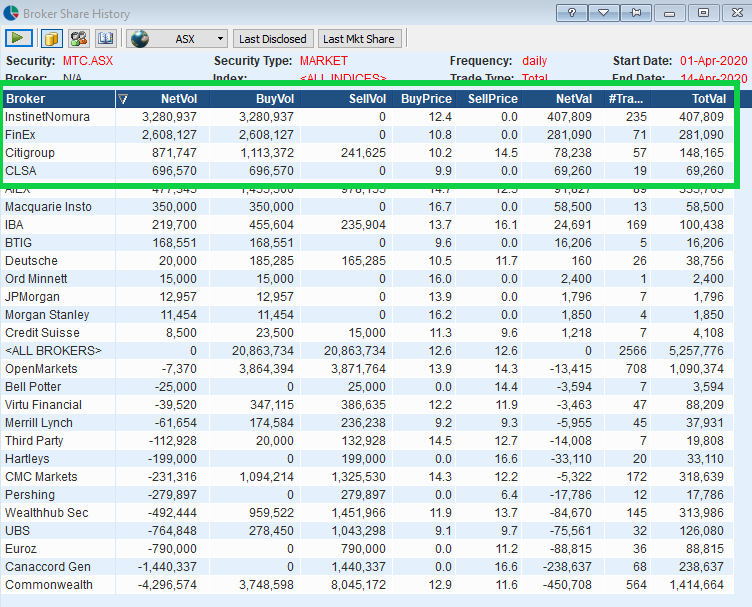Image resolution: width=752 pixels, height=607 pixels.
Task: Click the pin window title bar button
Action: pos(635,13)
